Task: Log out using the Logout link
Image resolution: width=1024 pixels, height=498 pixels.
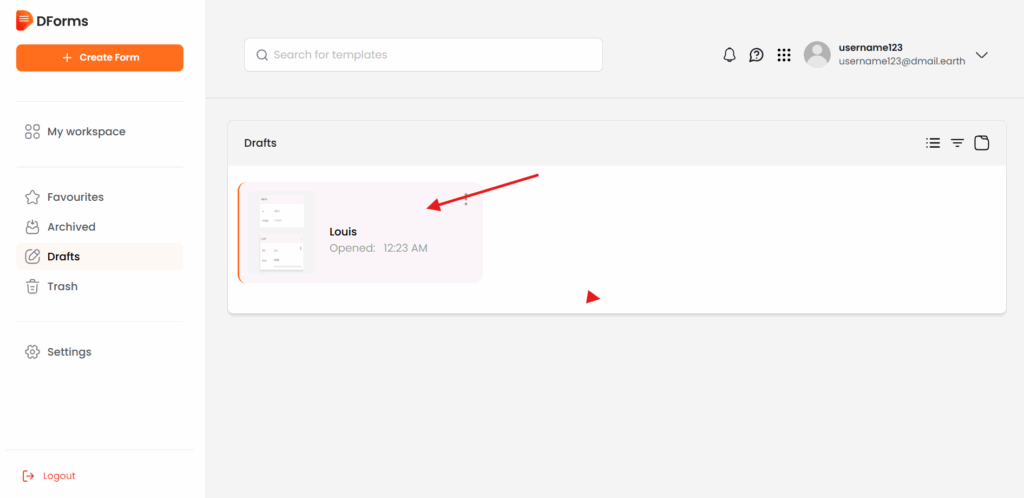Action: 58,476
